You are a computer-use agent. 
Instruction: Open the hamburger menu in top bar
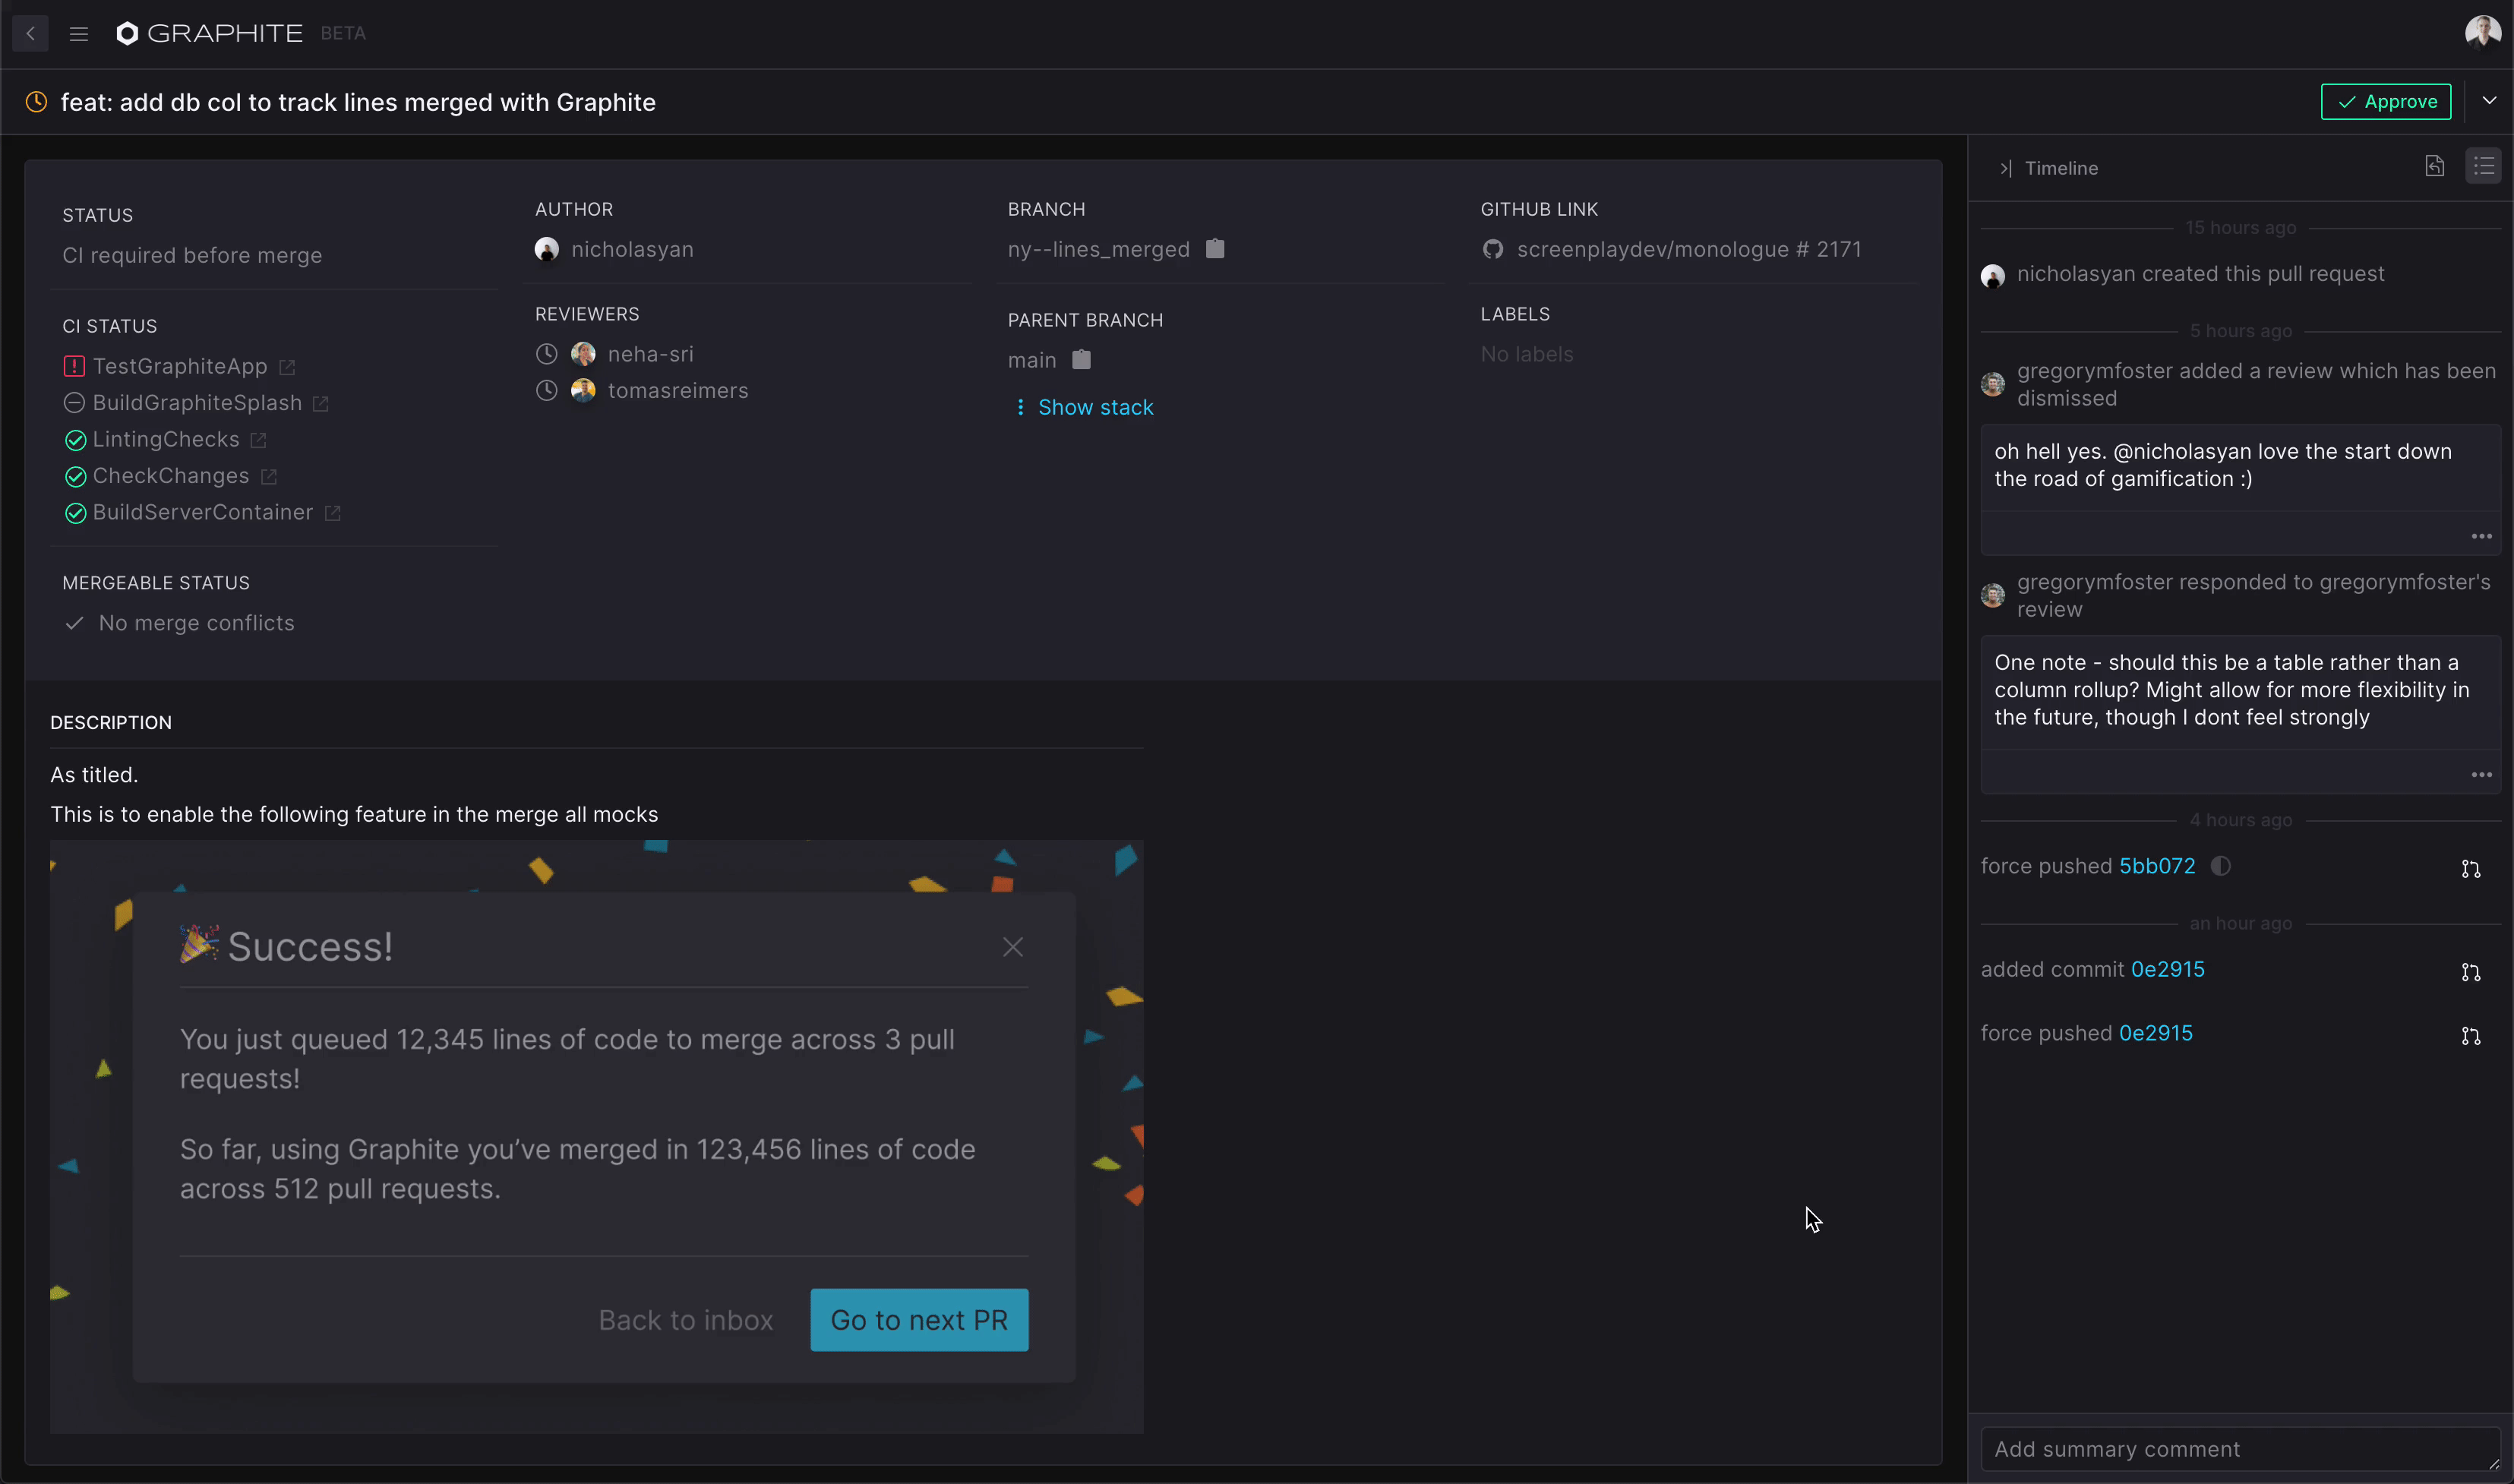click(x=79, y=34)
